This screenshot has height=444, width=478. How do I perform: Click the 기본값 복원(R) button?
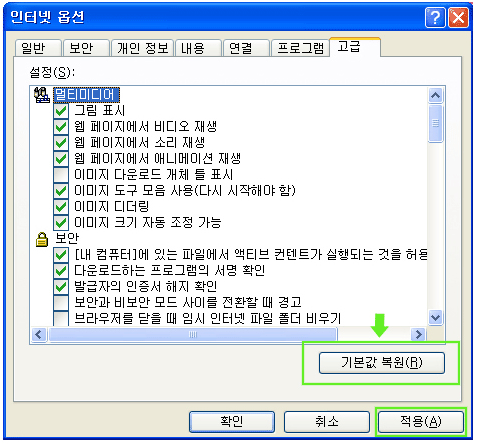coord(382,363)
